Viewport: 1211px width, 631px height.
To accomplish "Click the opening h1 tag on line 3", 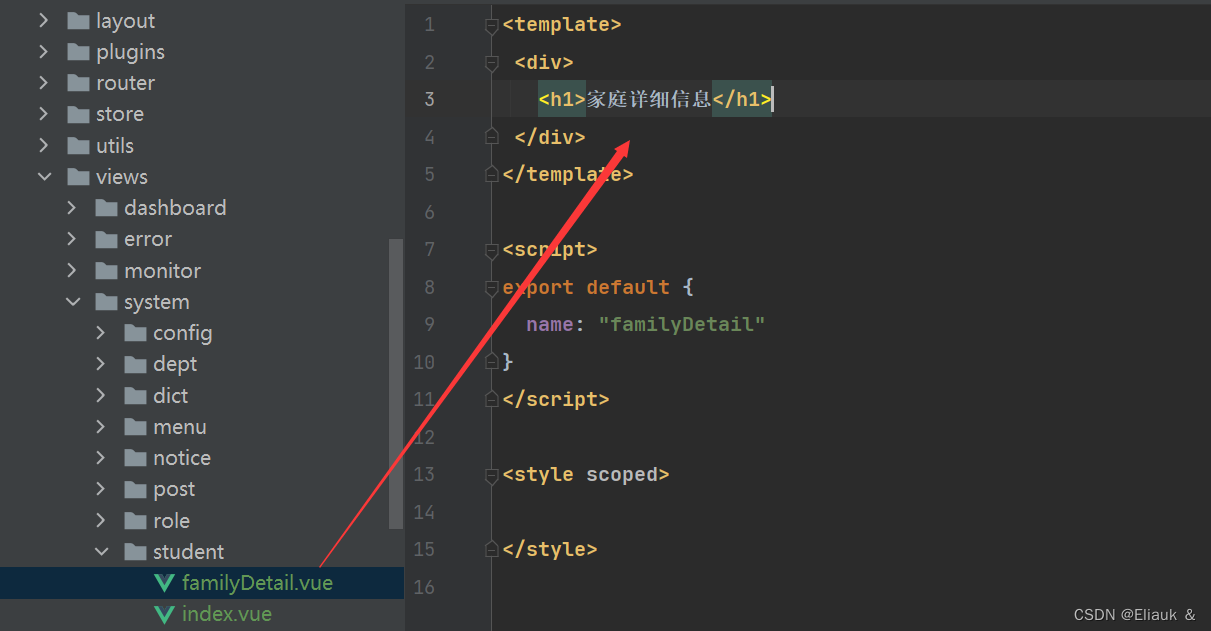I will pos(562,99).
